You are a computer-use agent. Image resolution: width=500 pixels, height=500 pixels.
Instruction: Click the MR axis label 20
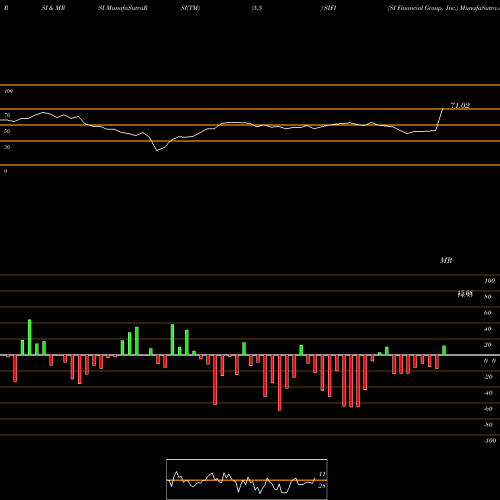(488, 345)
